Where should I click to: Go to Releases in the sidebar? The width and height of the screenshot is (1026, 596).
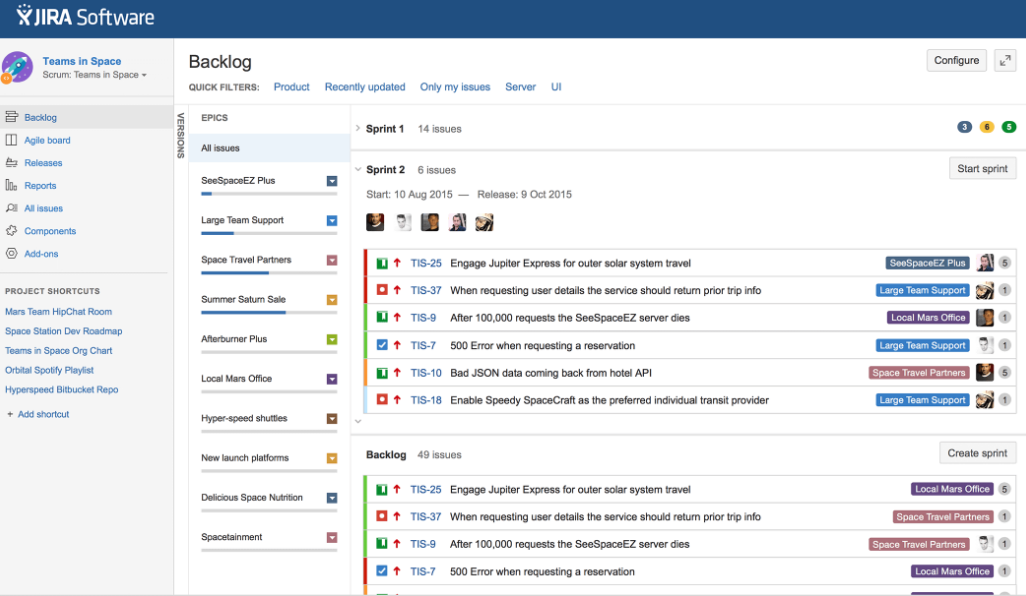(43, 163)
